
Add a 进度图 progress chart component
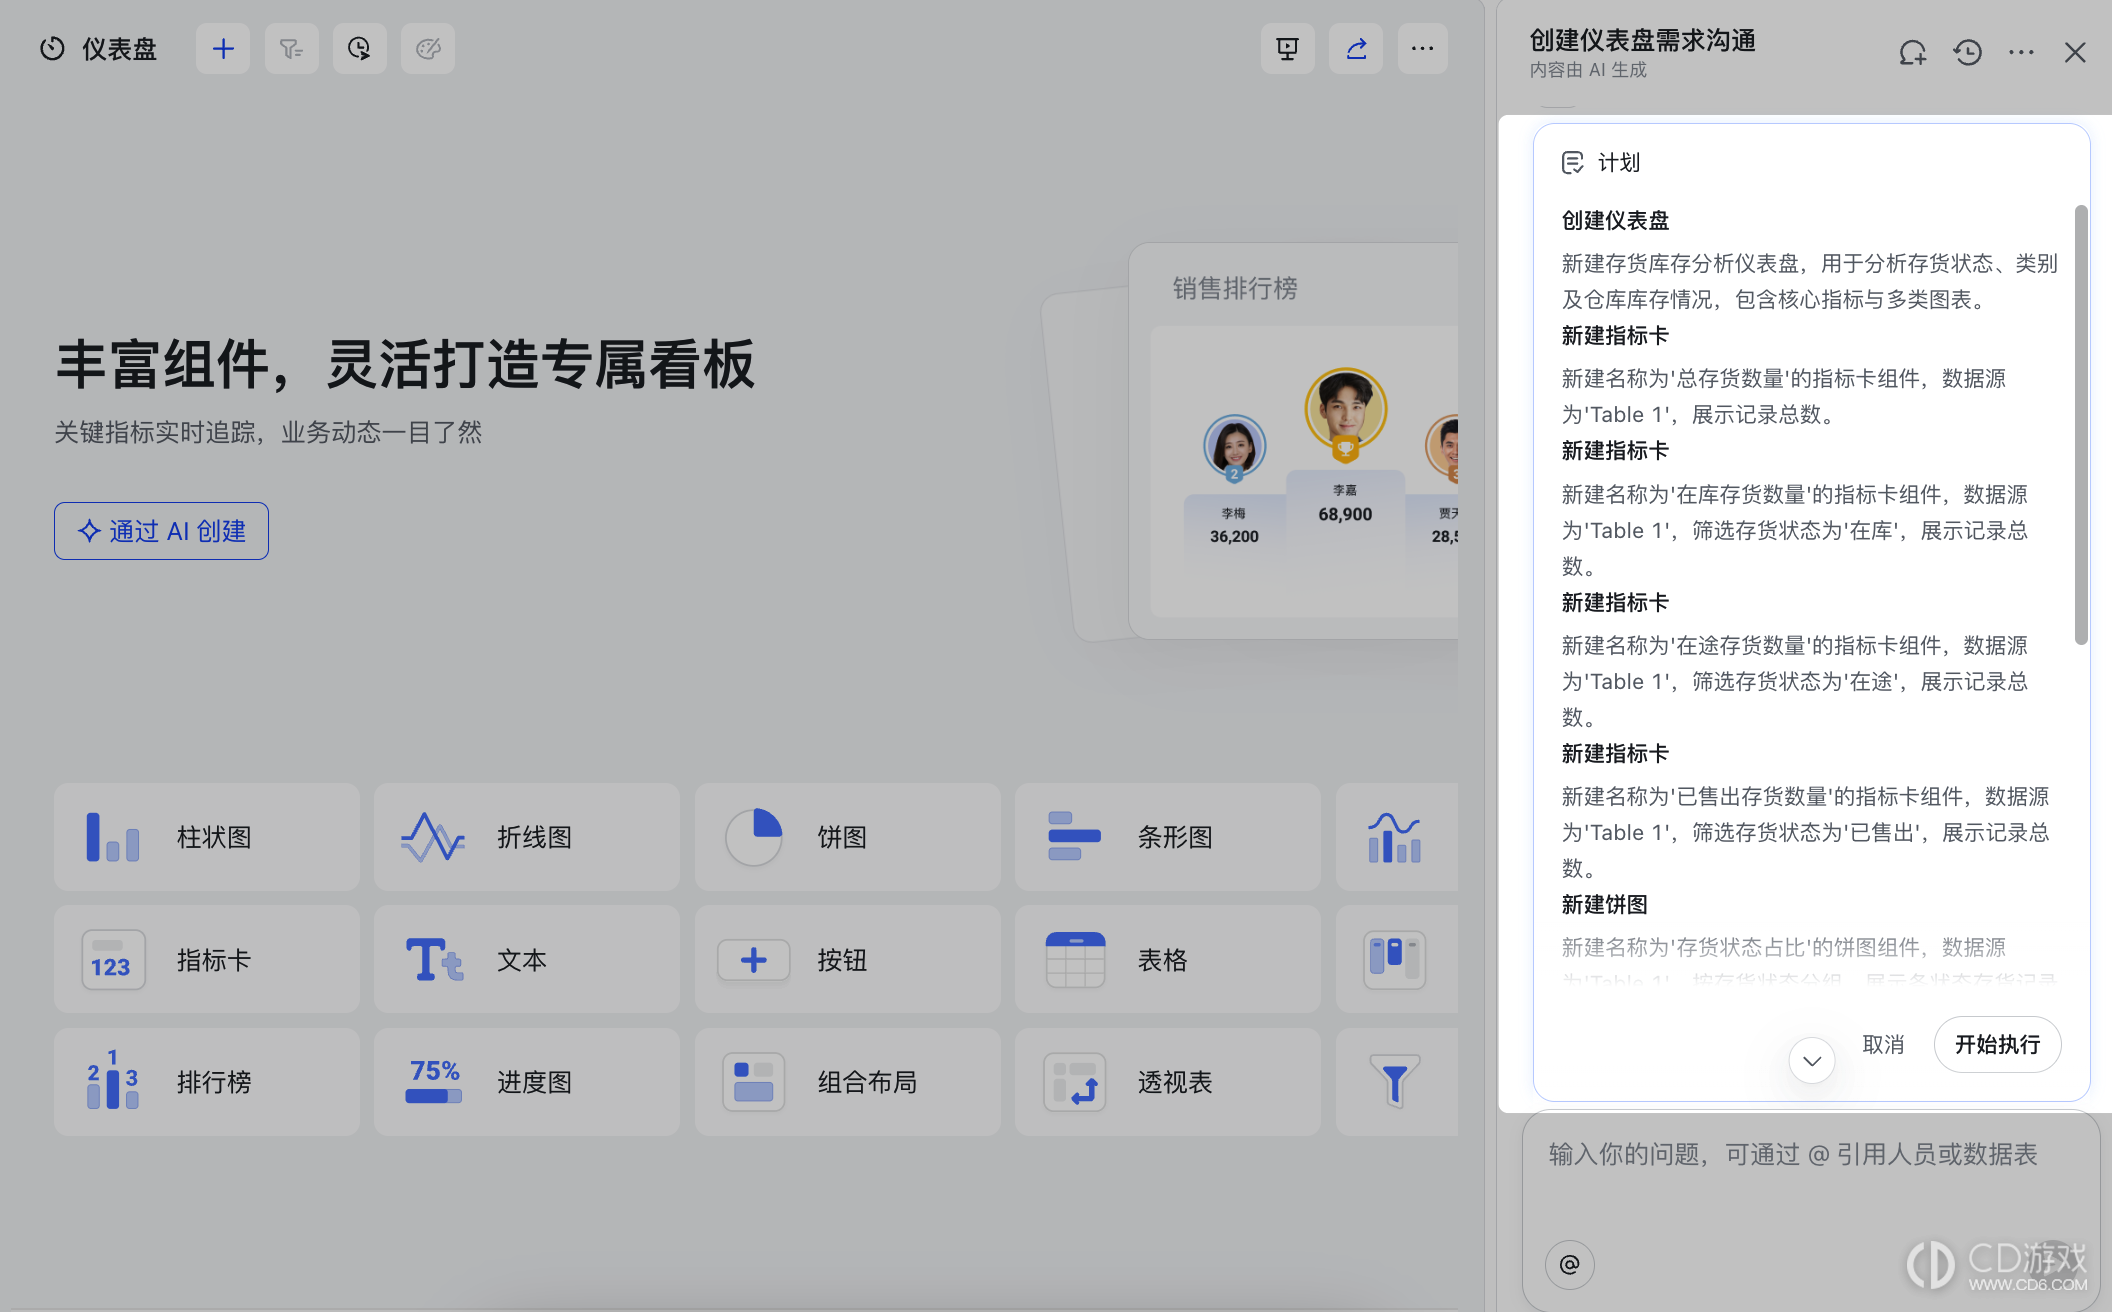coord(527,1082)
